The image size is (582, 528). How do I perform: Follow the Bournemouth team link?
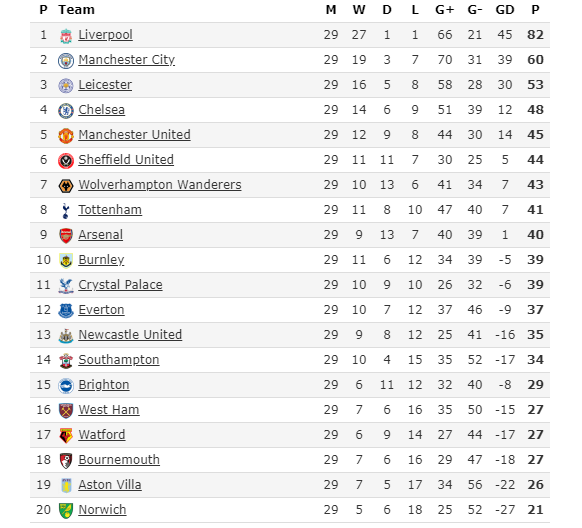tap(119, 460)
